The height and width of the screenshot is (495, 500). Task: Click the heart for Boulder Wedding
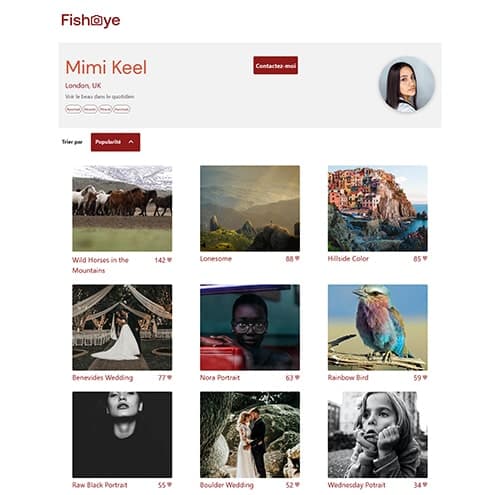[297, 485]
